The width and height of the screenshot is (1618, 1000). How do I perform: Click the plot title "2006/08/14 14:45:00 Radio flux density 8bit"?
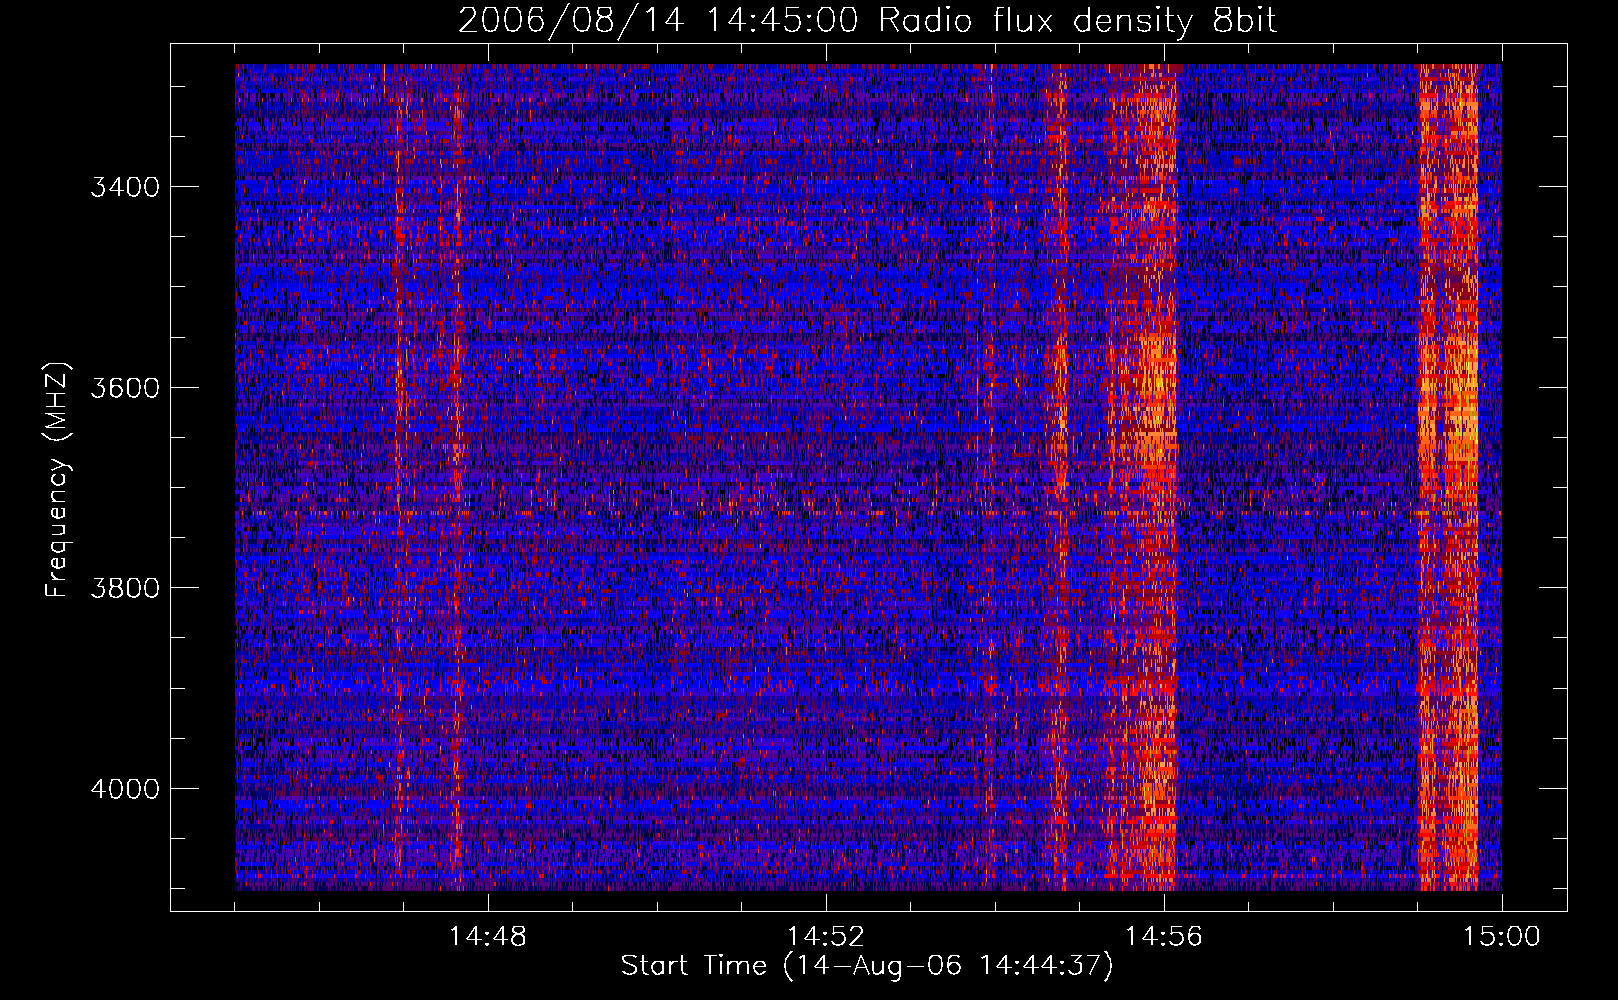click(867, 20)
